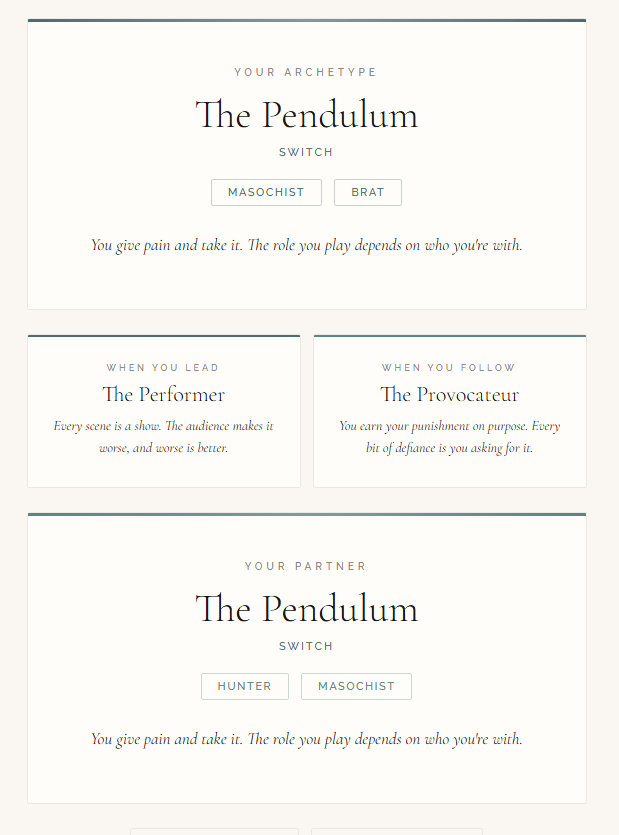Click The Pendulum heading under Your Partner
The image size is (619, 835).
click(x=306, y=609)
